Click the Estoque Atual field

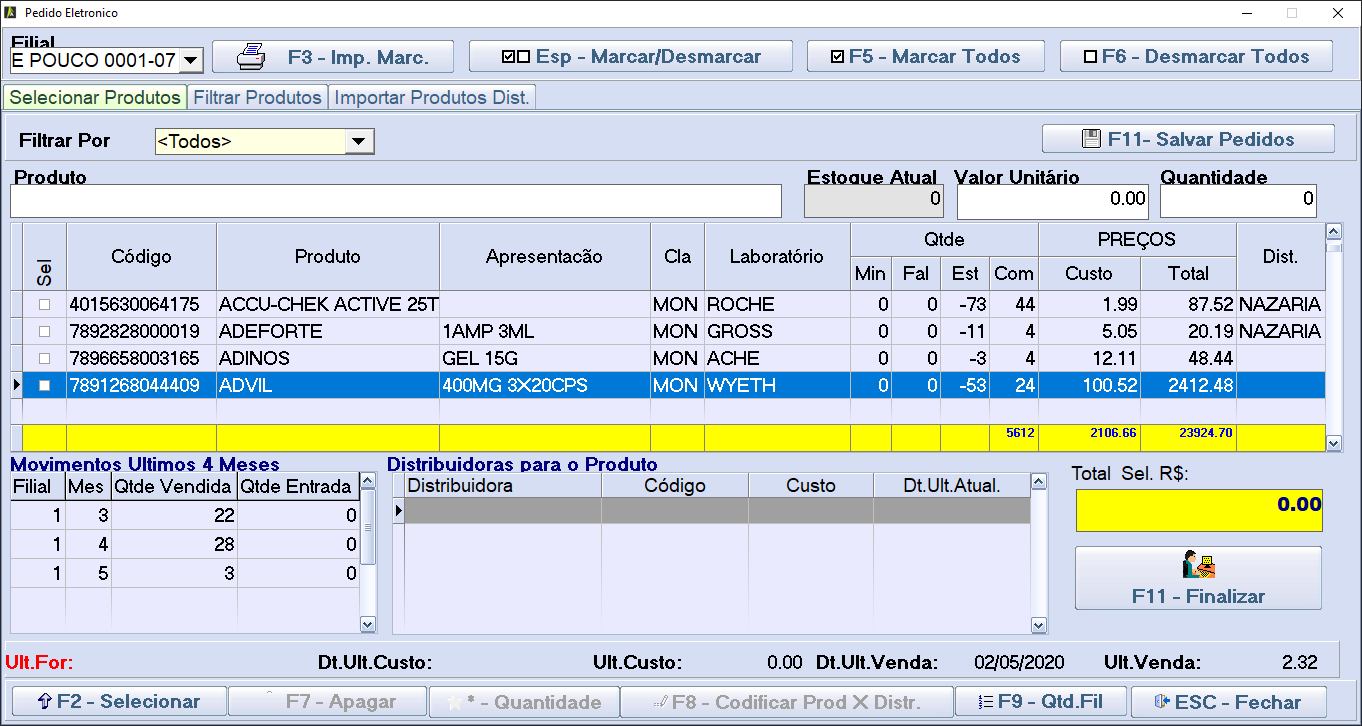(874, 201)
